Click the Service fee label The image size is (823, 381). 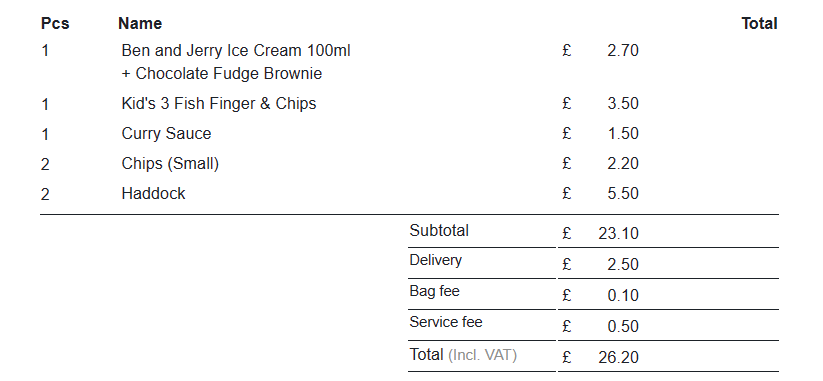(x=446, y=322)
